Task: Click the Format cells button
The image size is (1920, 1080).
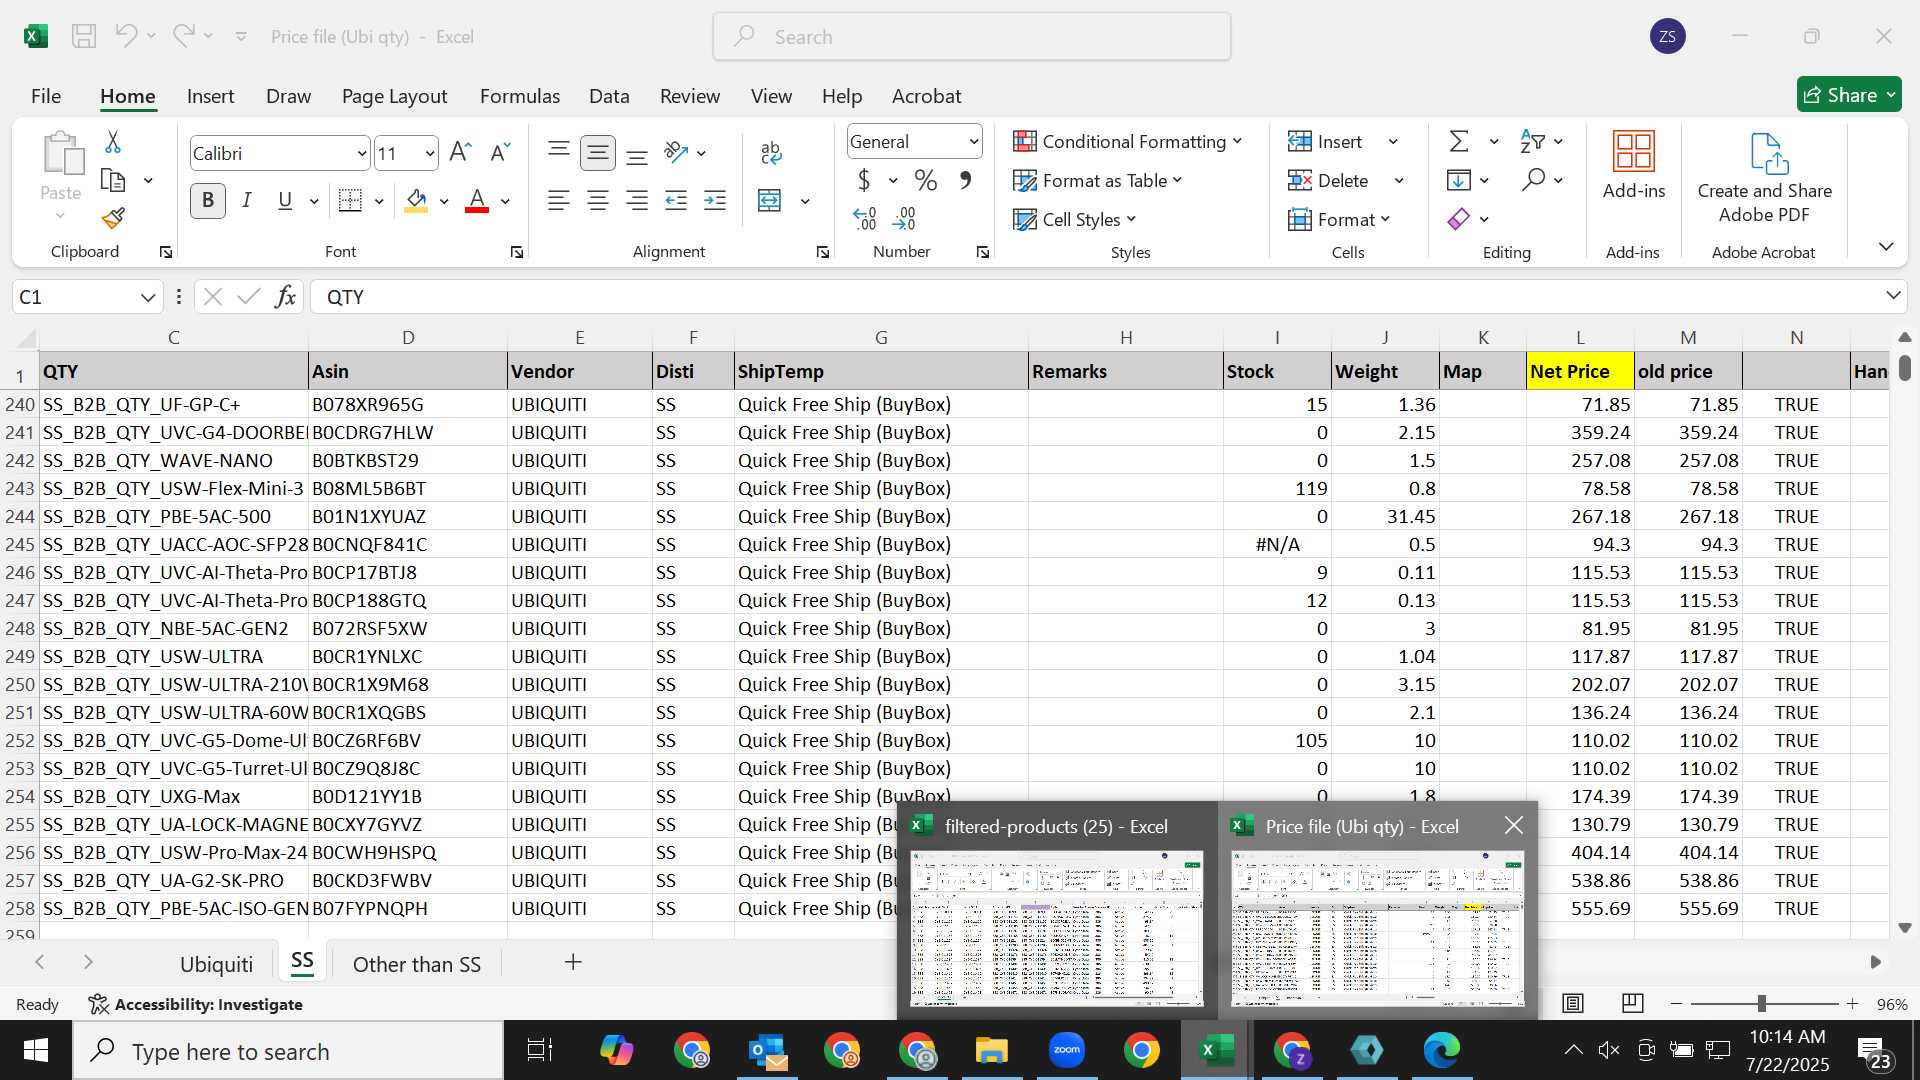Action: point(1339,219)
